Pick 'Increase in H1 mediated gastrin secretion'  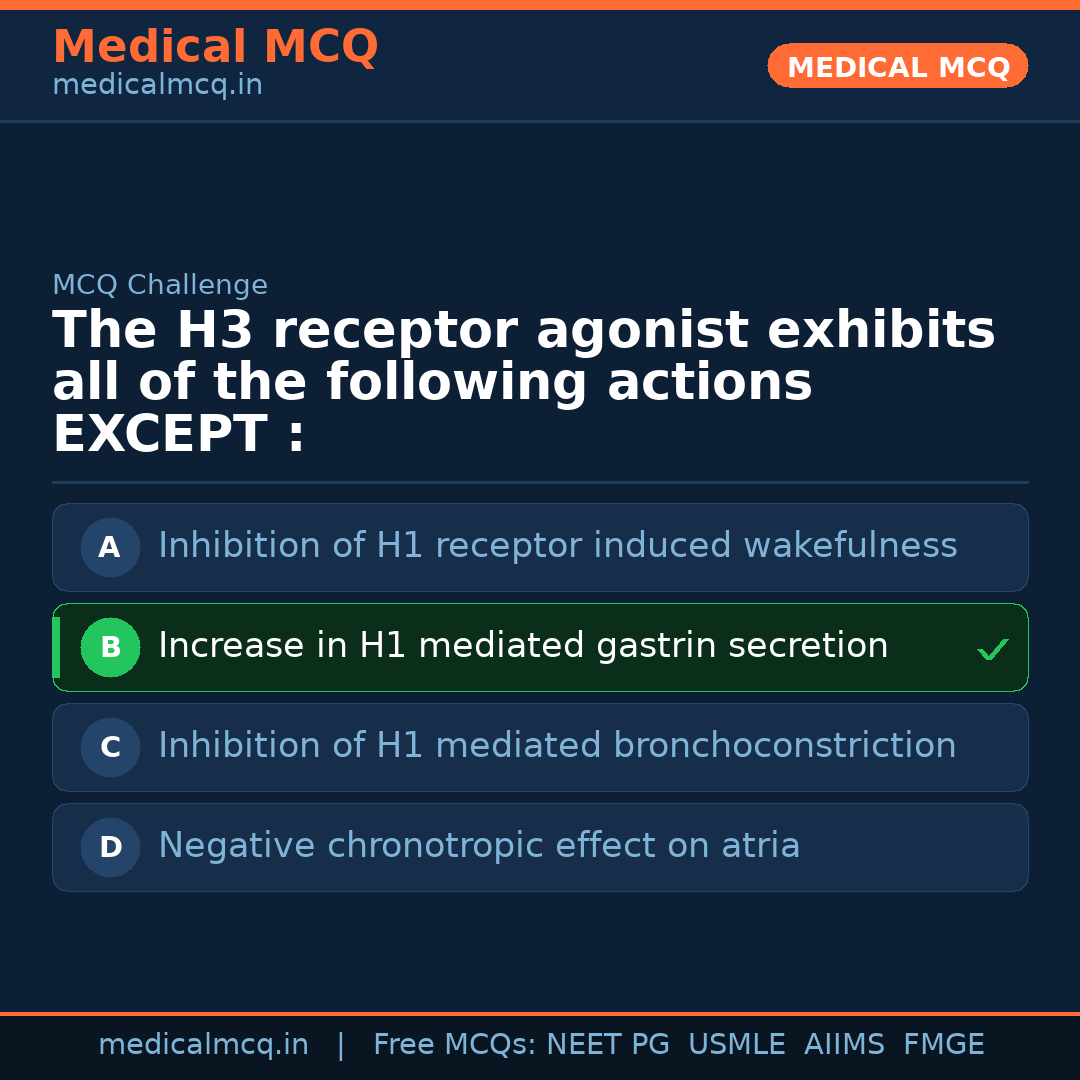click(523, 646)
